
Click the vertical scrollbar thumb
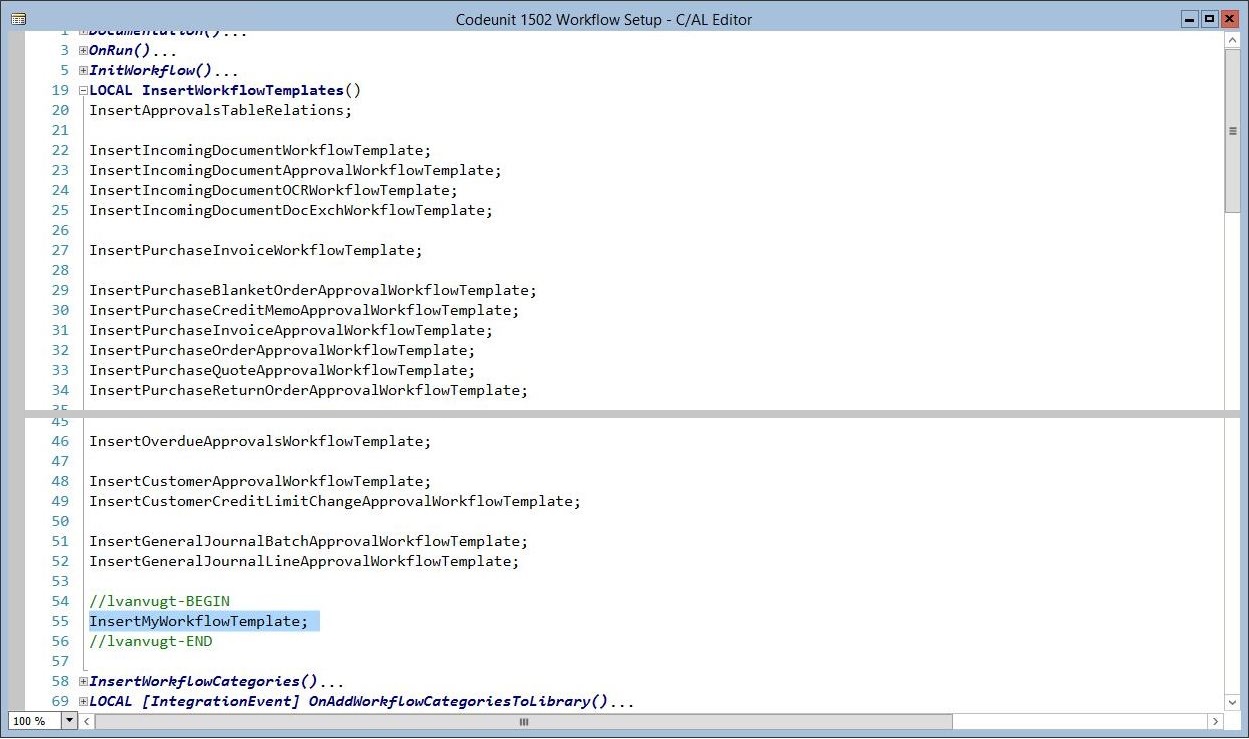point(1232,130)
